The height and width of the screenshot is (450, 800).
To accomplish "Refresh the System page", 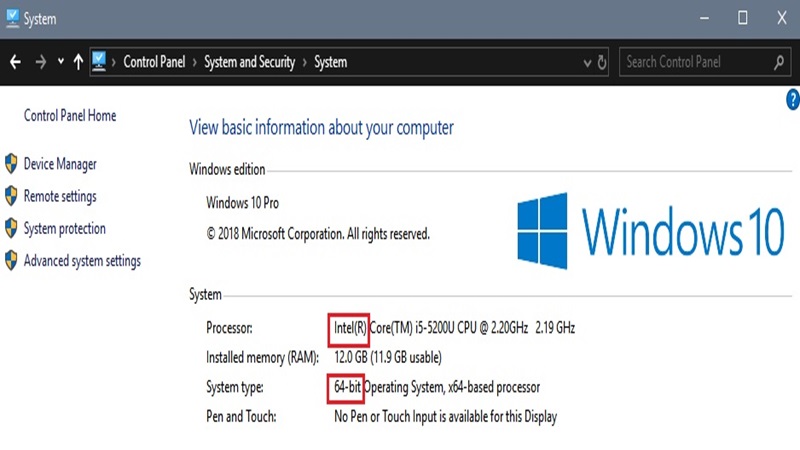I will [602, 62].
